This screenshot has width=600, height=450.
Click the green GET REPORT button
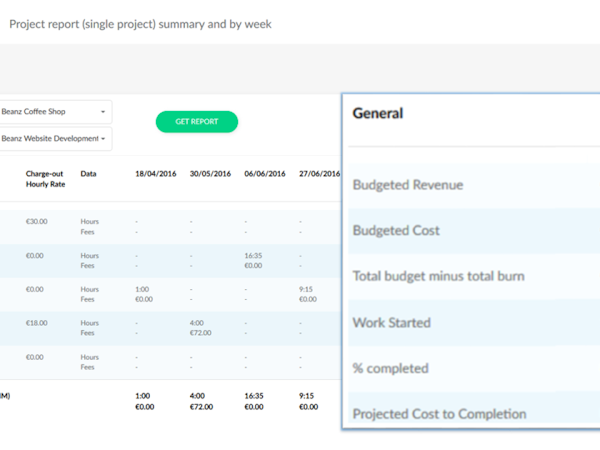(196, 122)
